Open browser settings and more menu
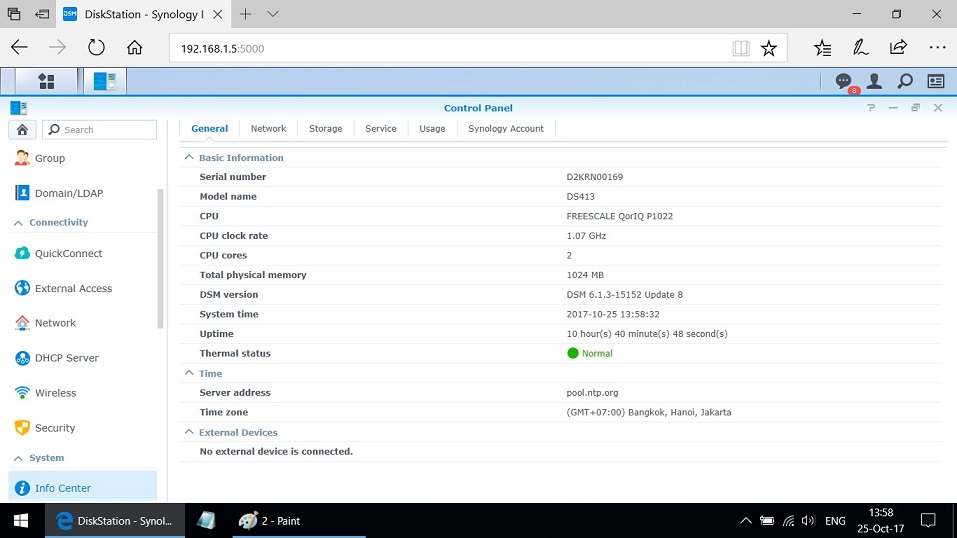957x538 pixels. [x=937, y=48]
